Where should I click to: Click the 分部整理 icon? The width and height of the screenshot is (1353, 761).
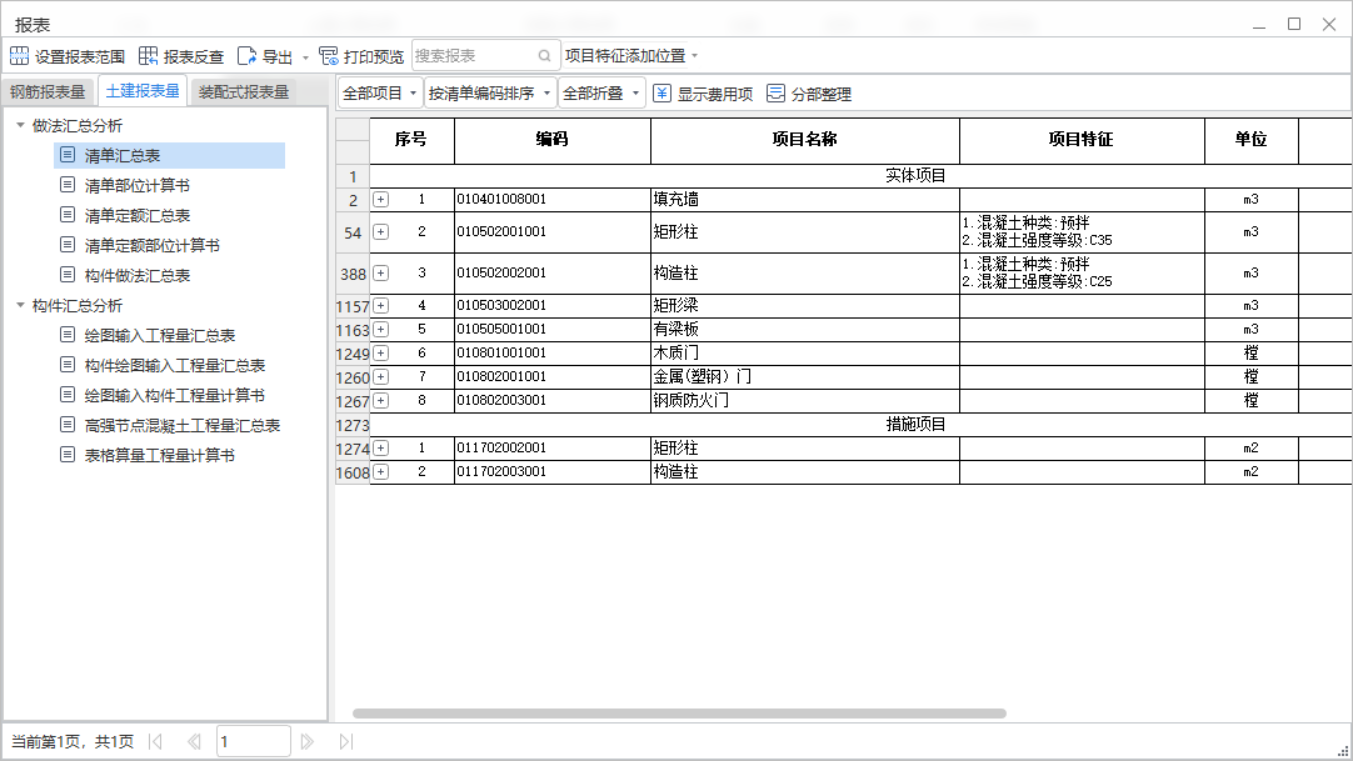click(776, 93)
